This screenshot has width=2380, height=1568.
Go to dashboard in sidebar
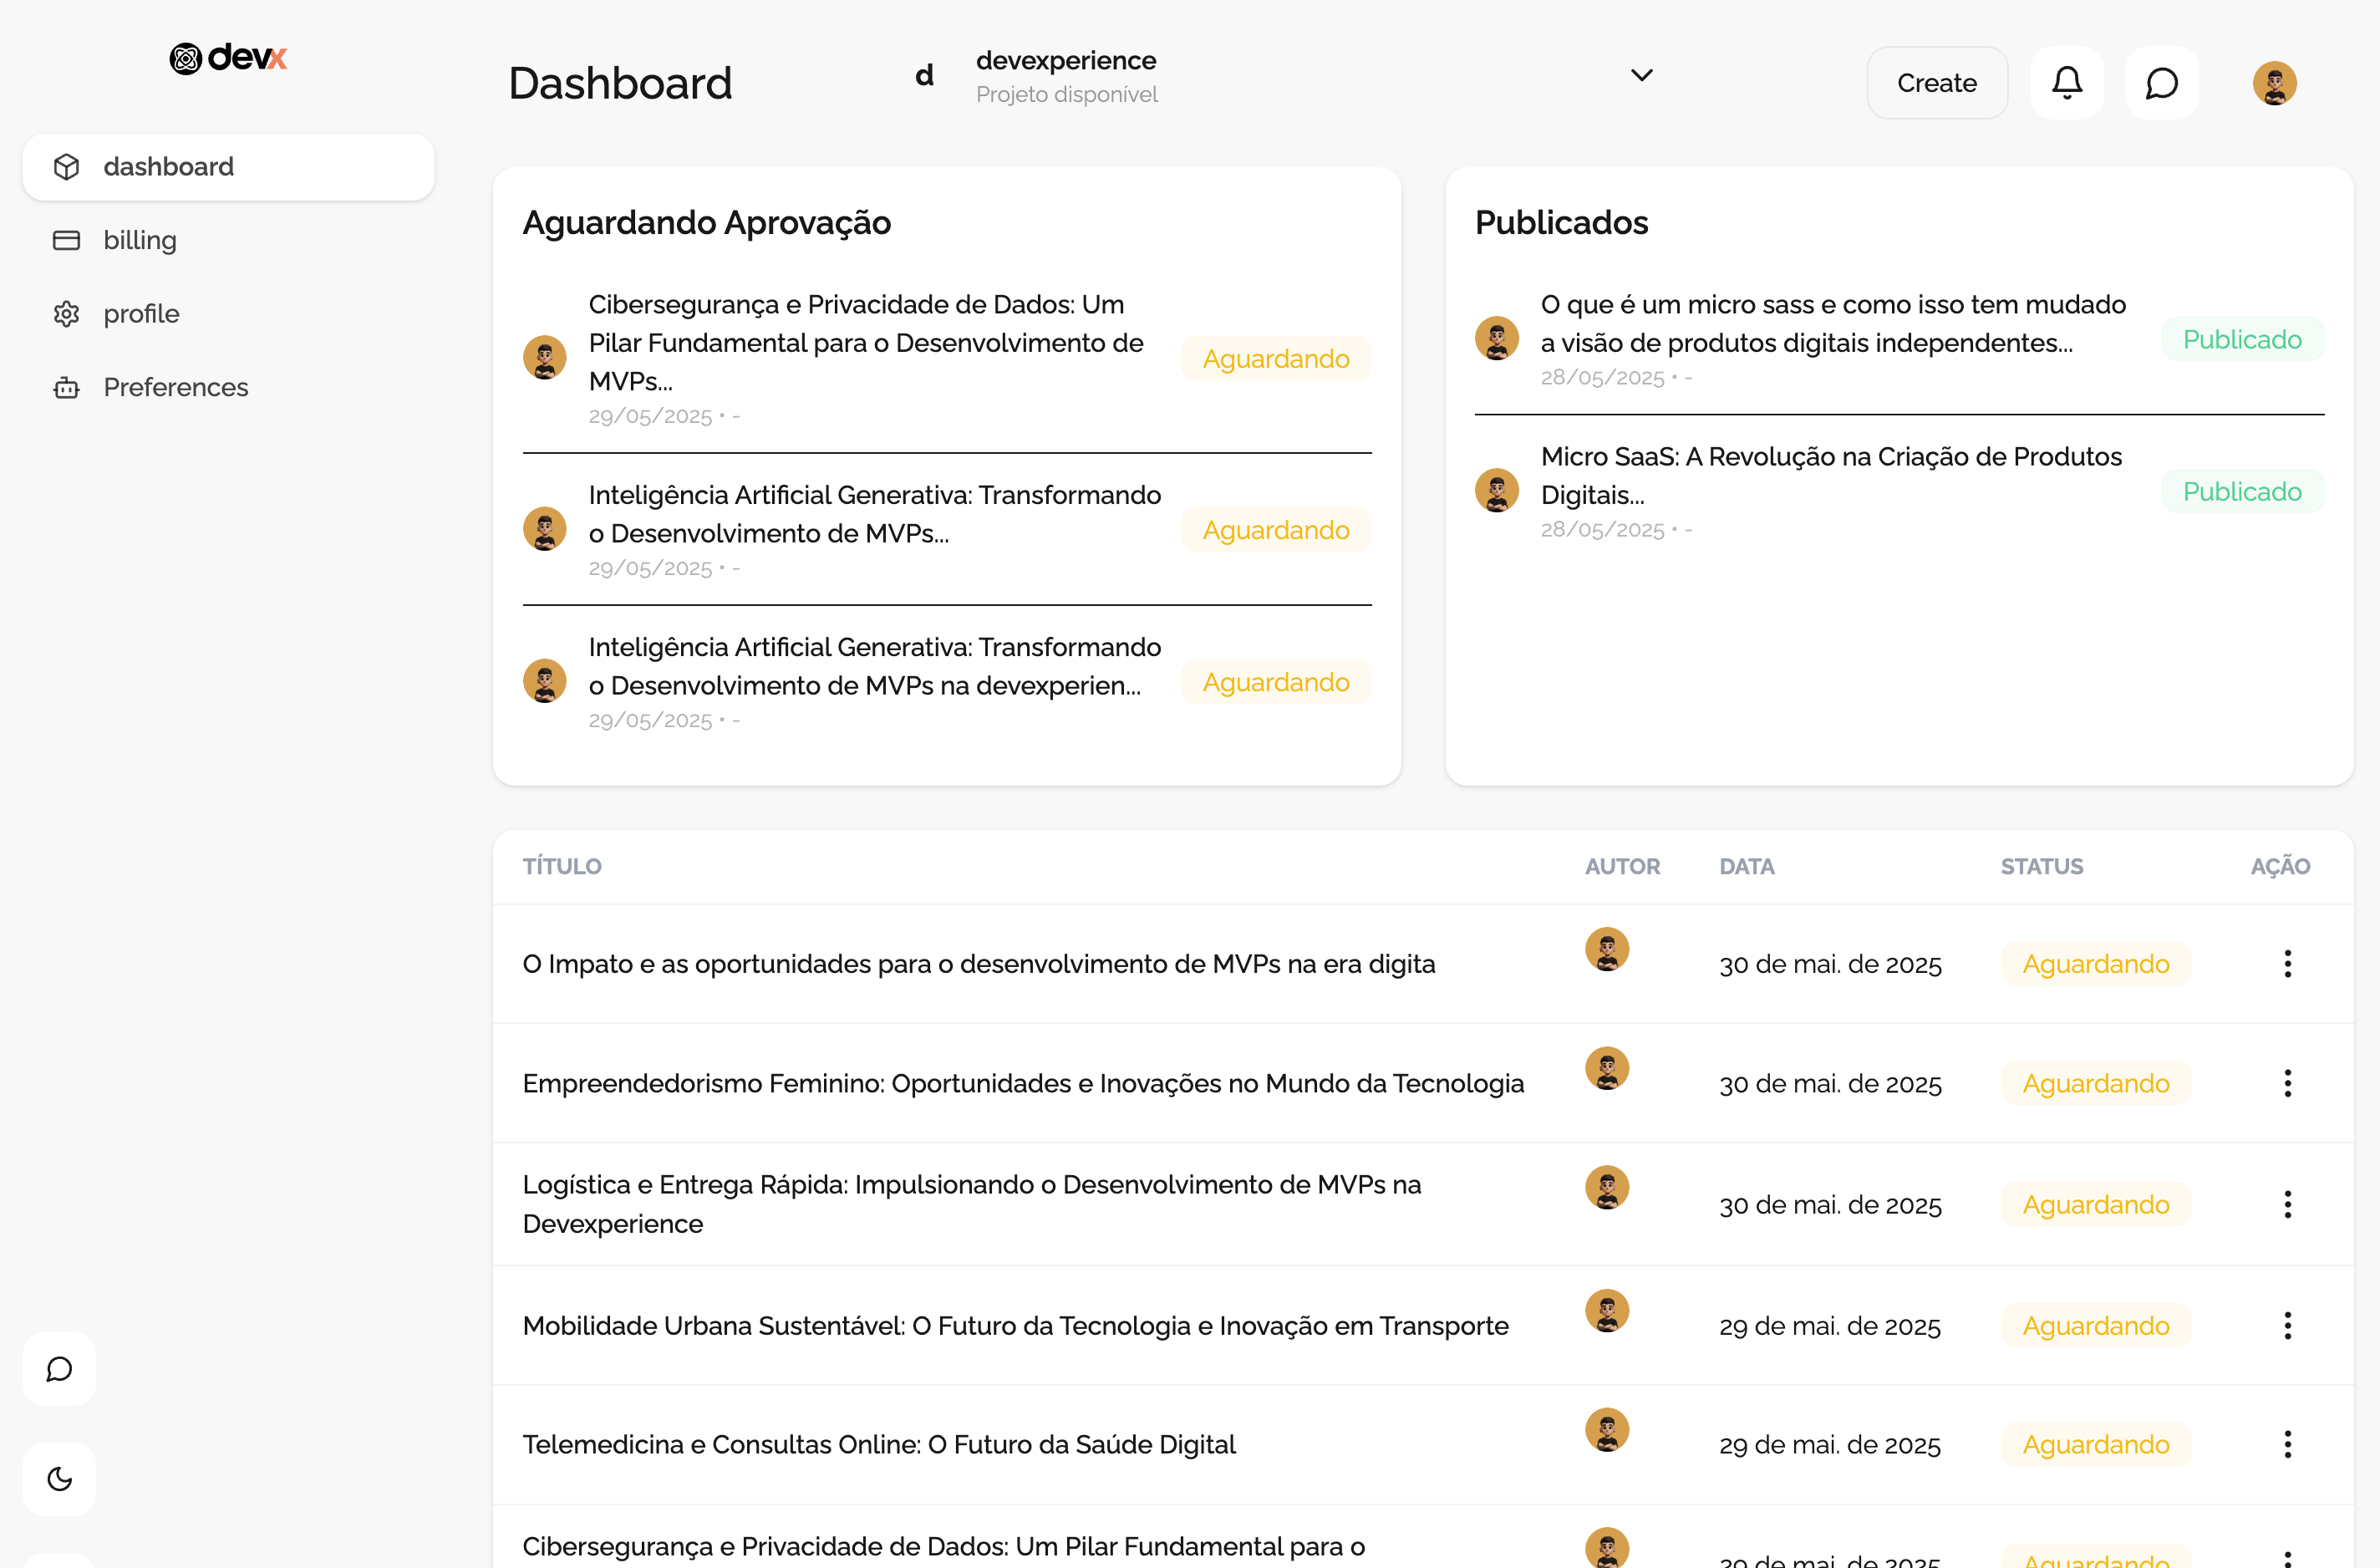[x=228, y=167]
